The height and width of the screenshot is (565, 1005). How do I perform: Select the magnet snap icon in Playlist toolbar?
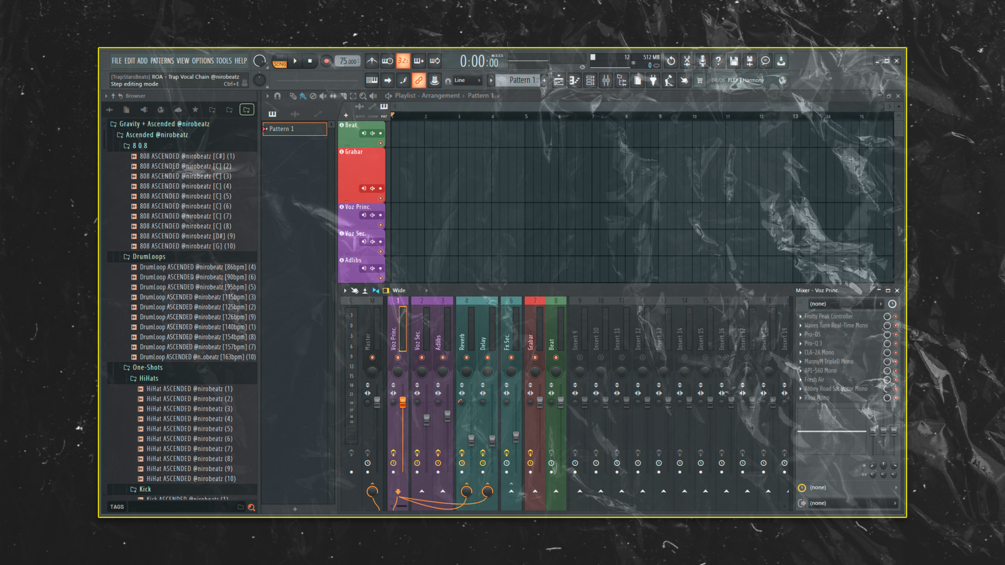(278, 96)
